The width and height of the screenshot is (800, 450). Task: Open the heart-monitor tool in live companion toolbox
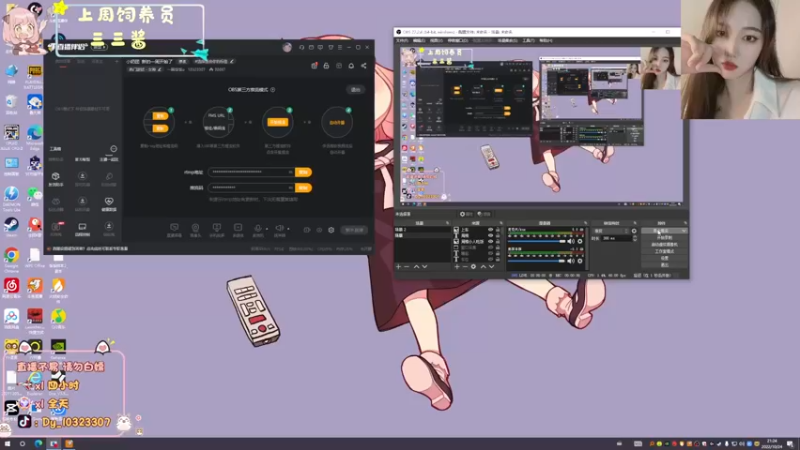click(x=109, y=202)
